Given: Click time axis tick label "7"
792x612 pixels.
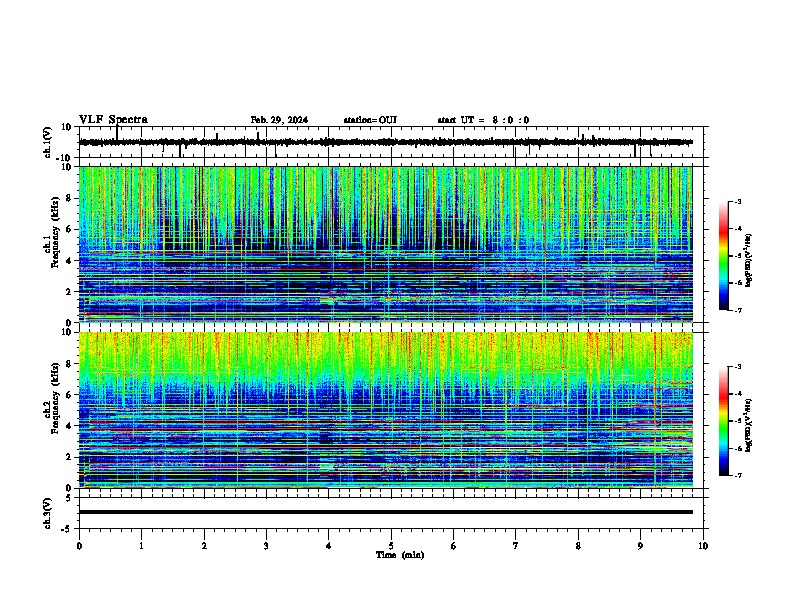Looking at the screenshot, I should 516,546.
